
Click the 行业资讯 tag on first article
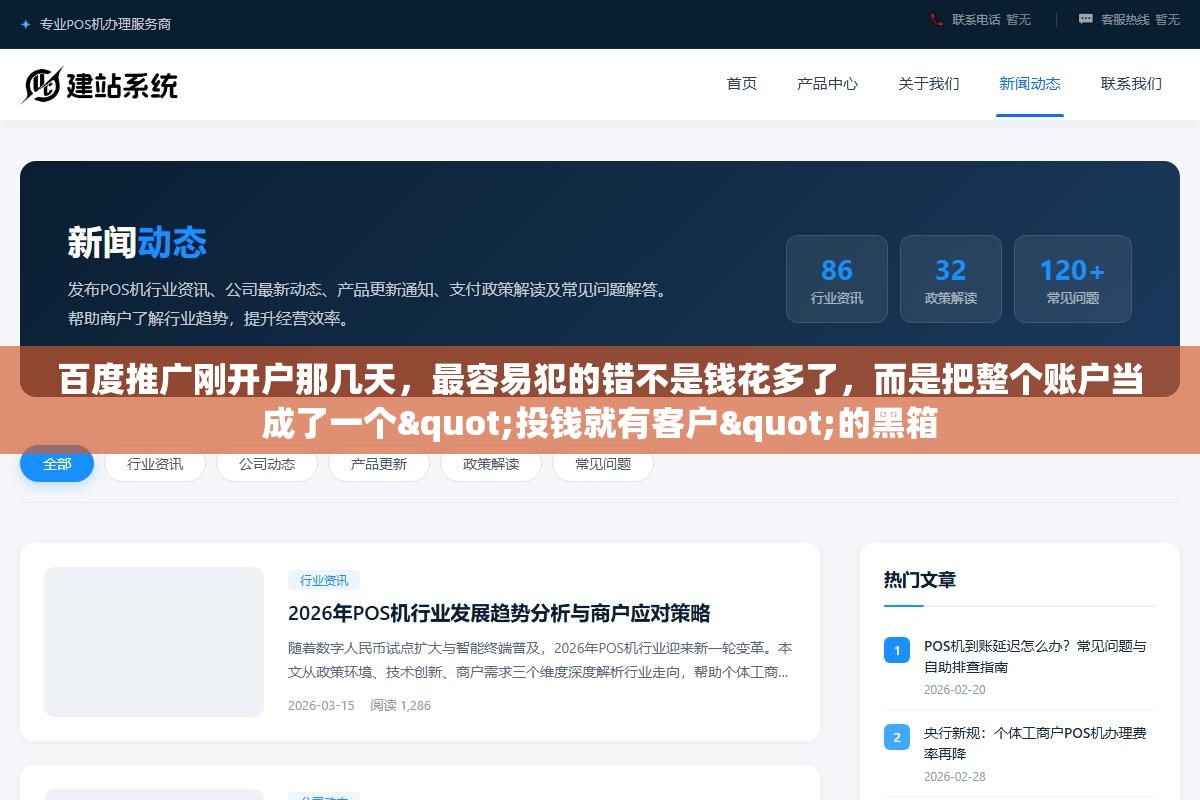coord(324,580)
